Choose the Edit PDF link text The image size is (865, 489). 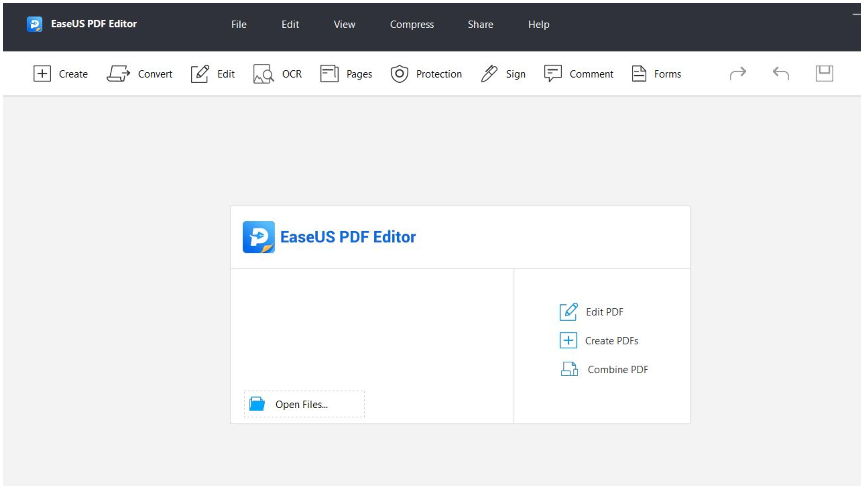[x=605, y=312]
